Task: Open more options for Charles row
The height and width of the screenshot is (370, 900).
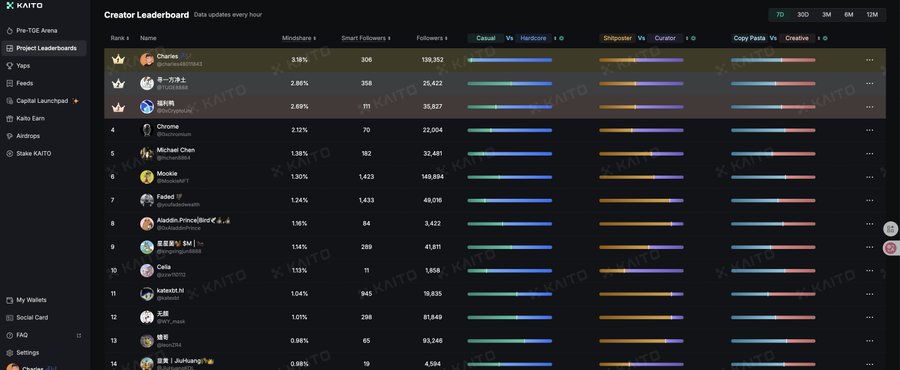Action: click(870, 60)
